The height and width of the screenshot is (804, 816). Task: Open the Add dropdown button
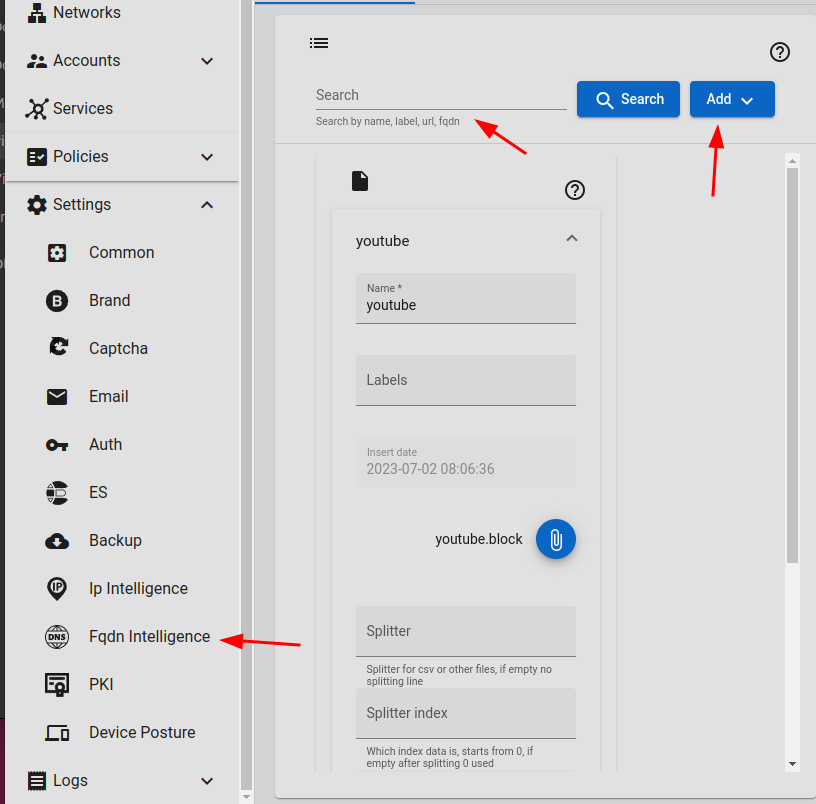tap(732, 99)
